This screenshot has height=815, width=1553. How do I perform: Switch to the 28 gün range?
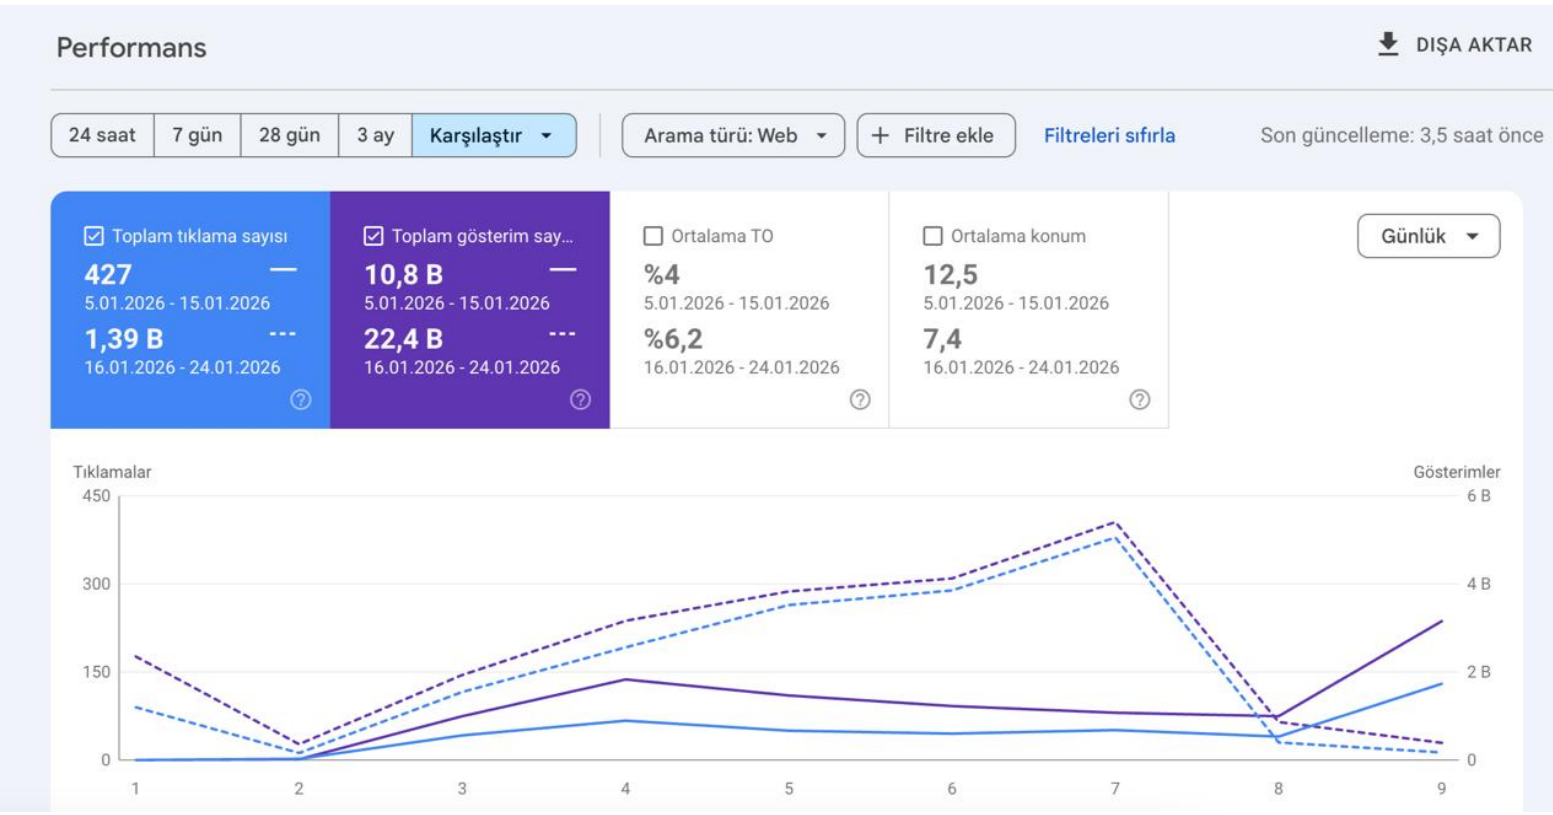click(x=289, y=135)
